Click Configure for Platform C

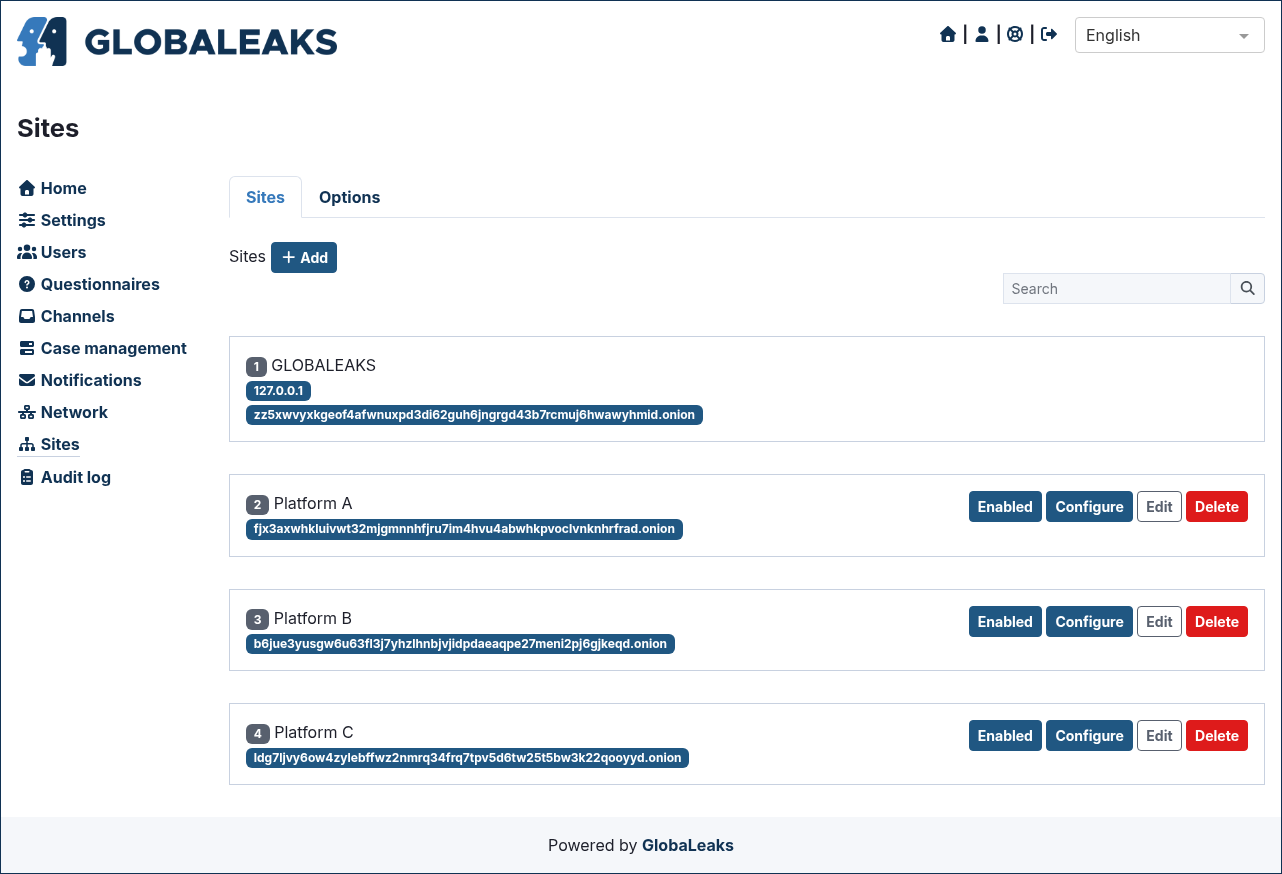1089,735
